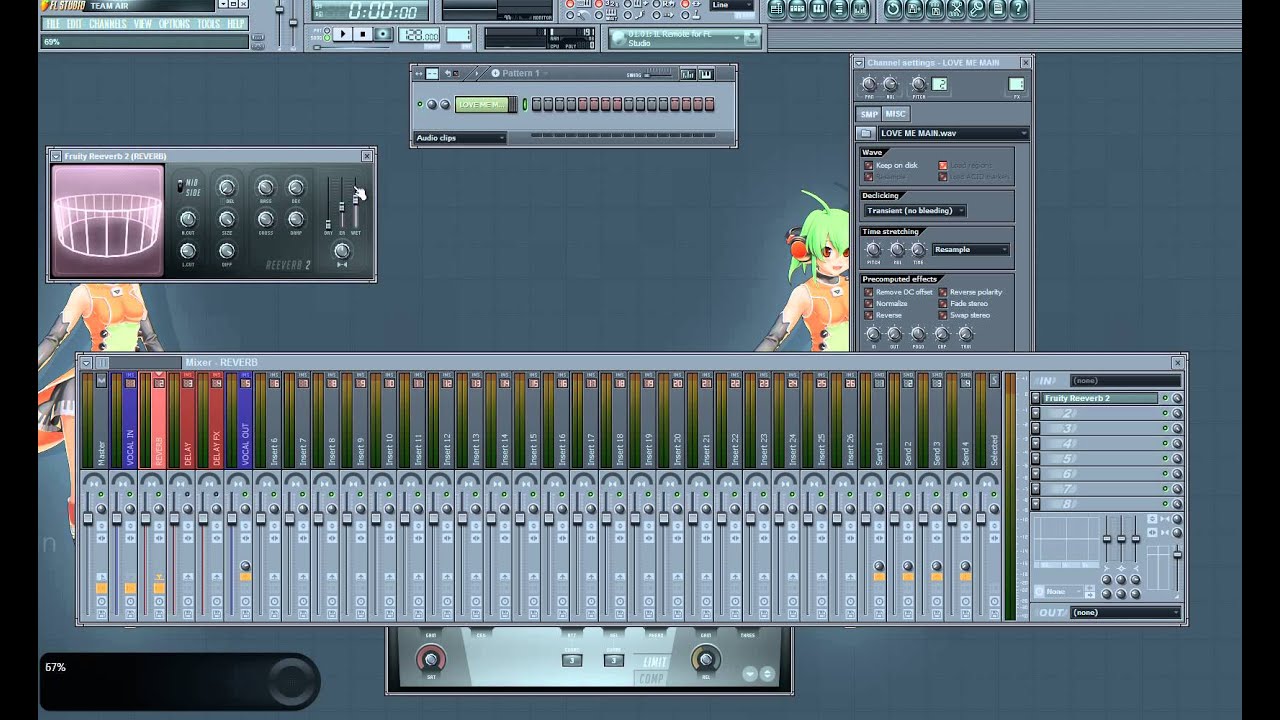Toggle the Load regions checkbox
1280x720 pixels.
(942, 165)
